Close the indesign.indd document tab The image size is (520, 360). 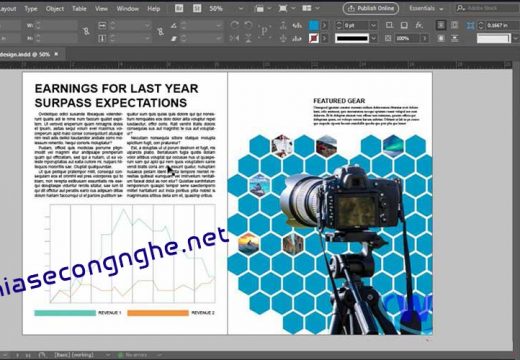56,54
